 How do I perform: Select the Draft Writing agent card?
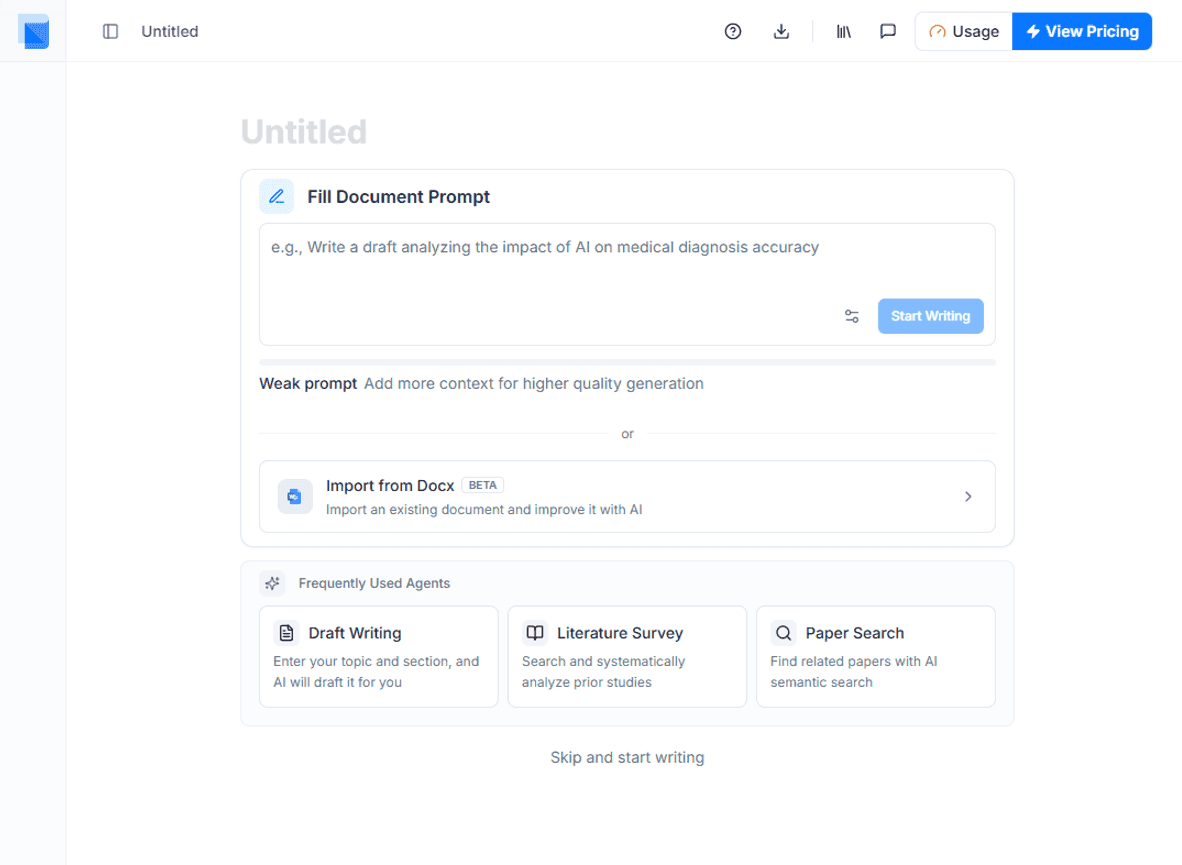pos(379,656)
